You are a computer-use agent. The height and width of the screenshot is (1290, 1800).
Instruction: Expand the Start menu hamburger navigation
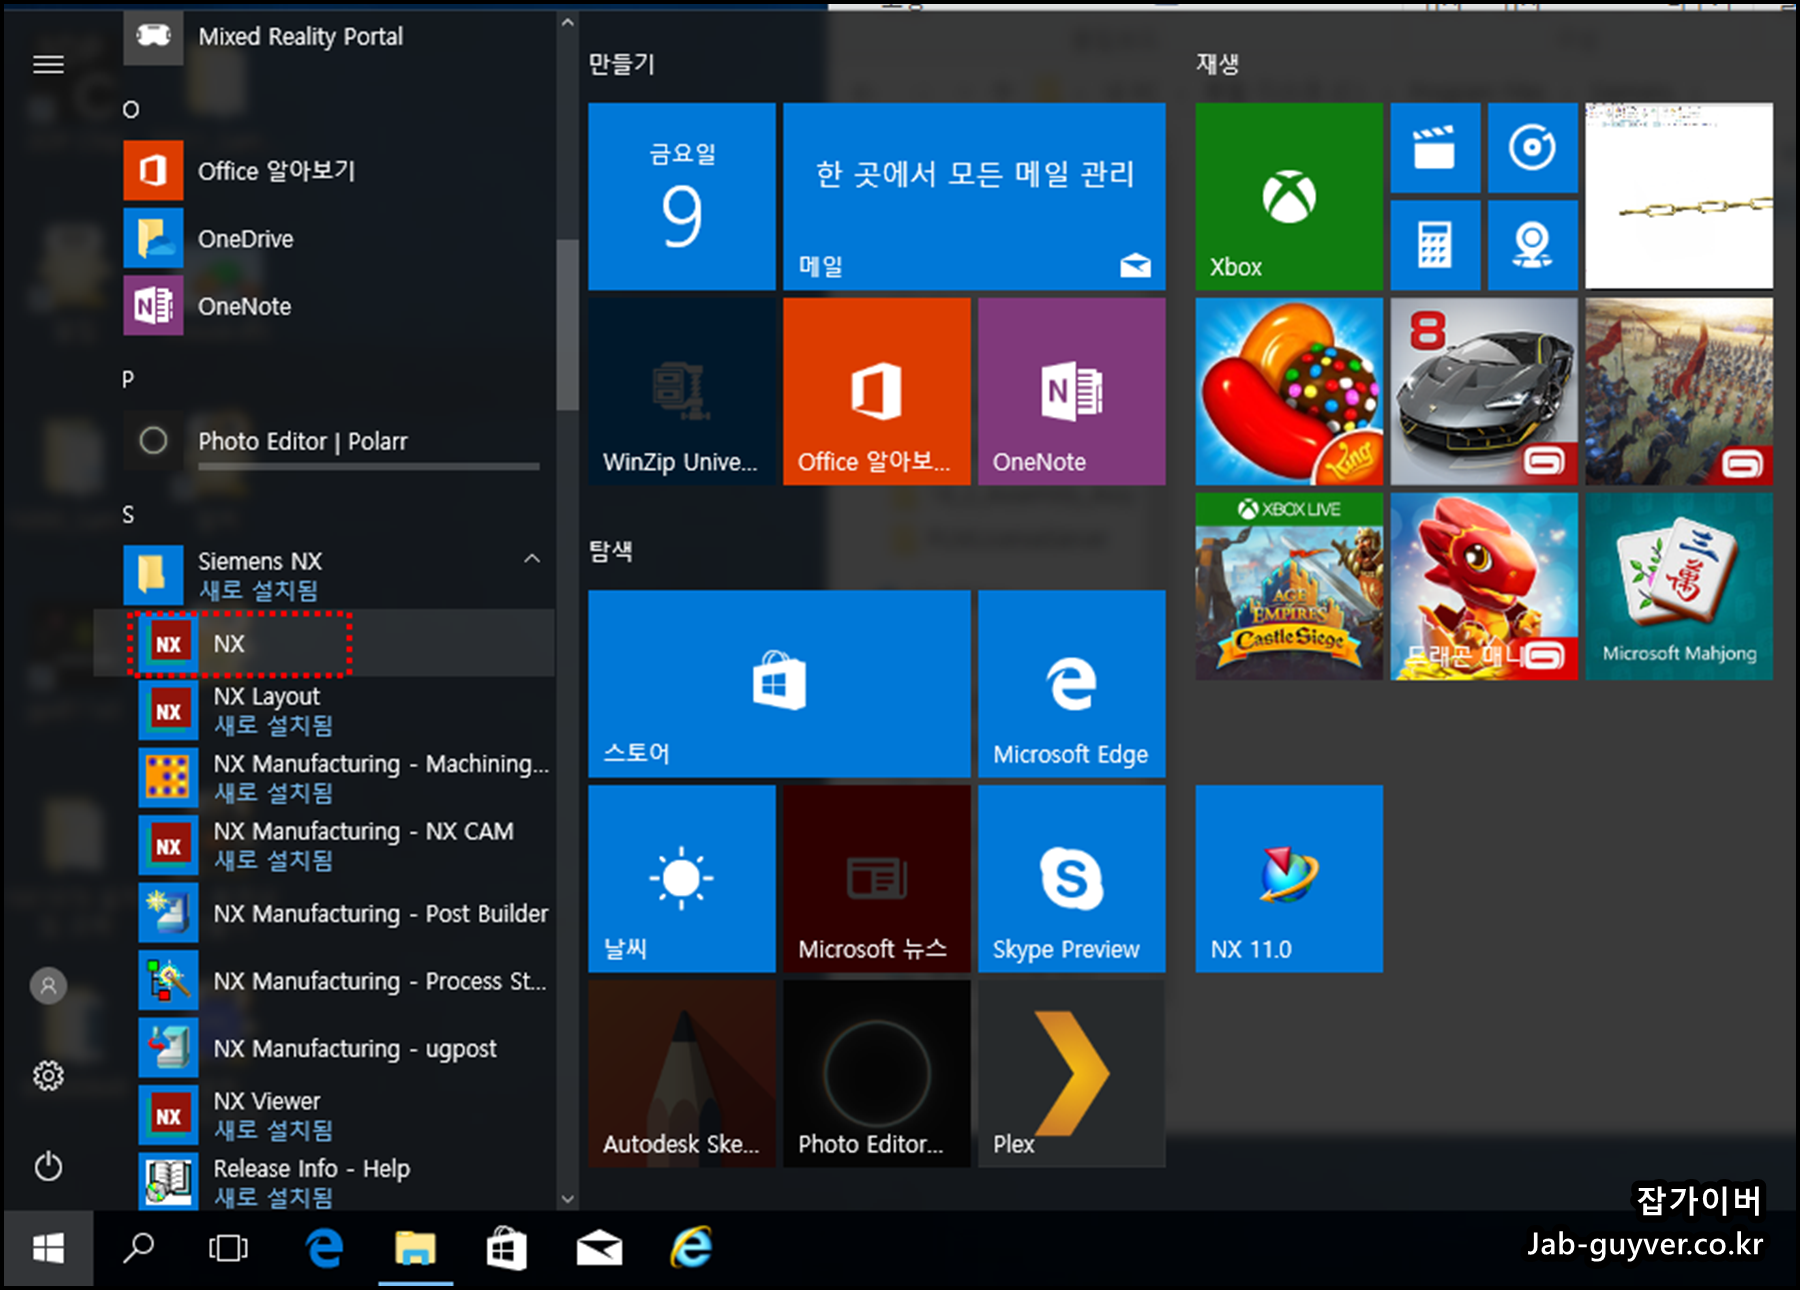48,65
